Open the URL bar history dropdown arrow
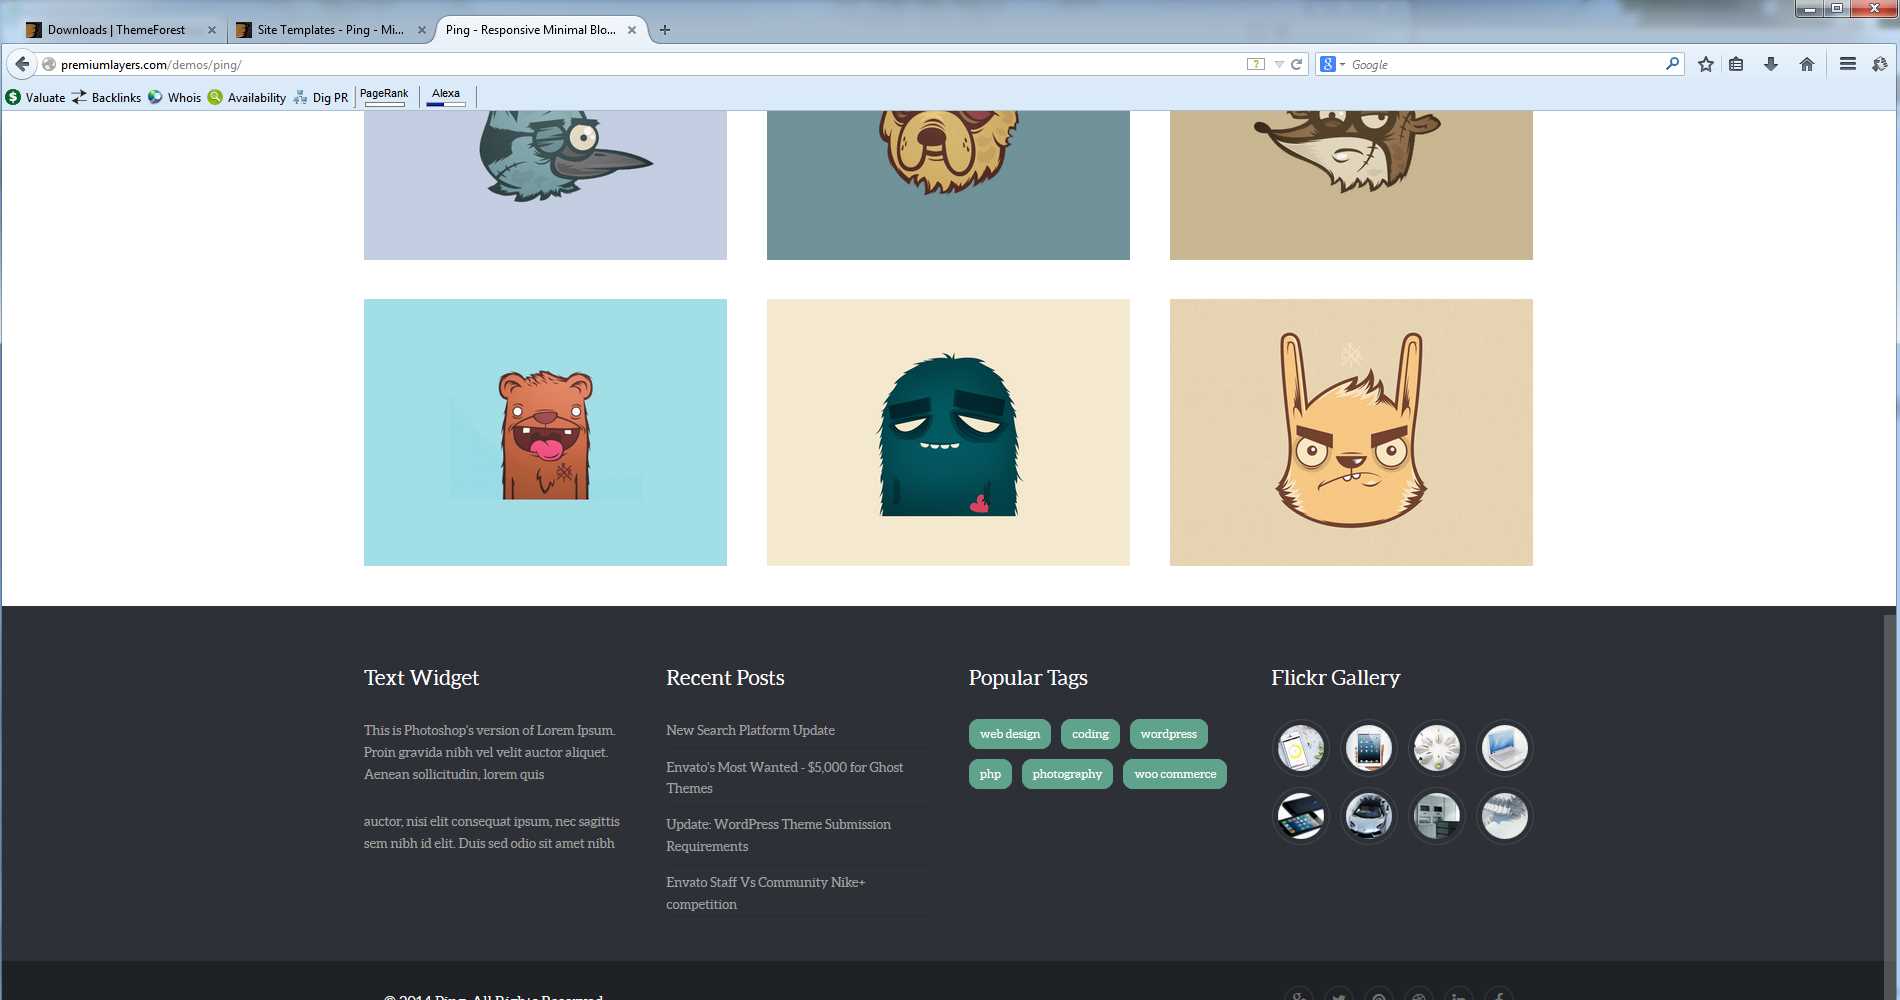This screenshot has width=1900, height=1000. pyautogui.click(x=1279, y=64)
